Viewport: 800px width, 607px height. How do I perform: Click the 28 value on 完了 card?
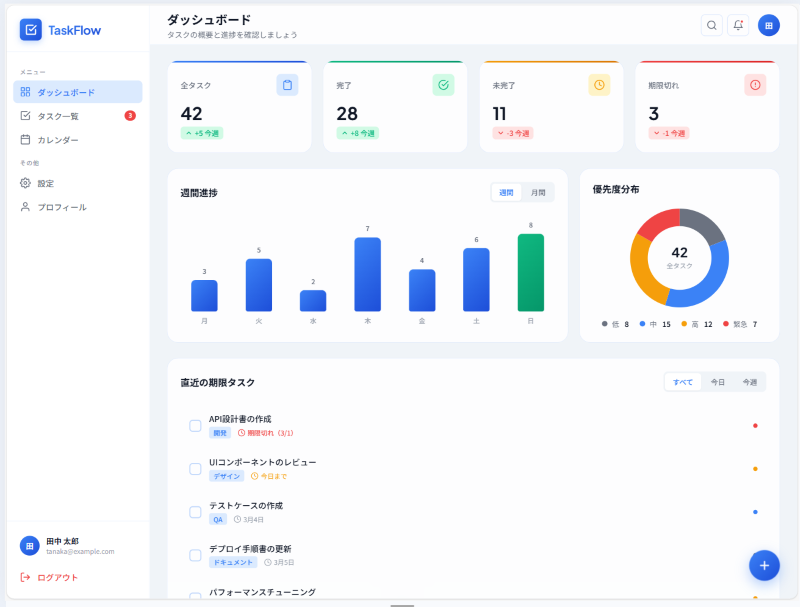click(347, 113)
